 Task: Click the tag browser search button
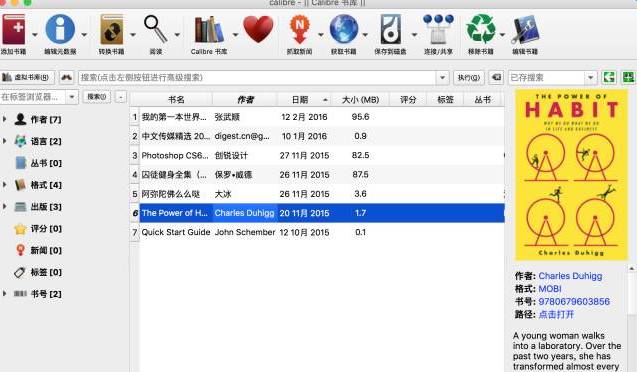click(97, 97)
